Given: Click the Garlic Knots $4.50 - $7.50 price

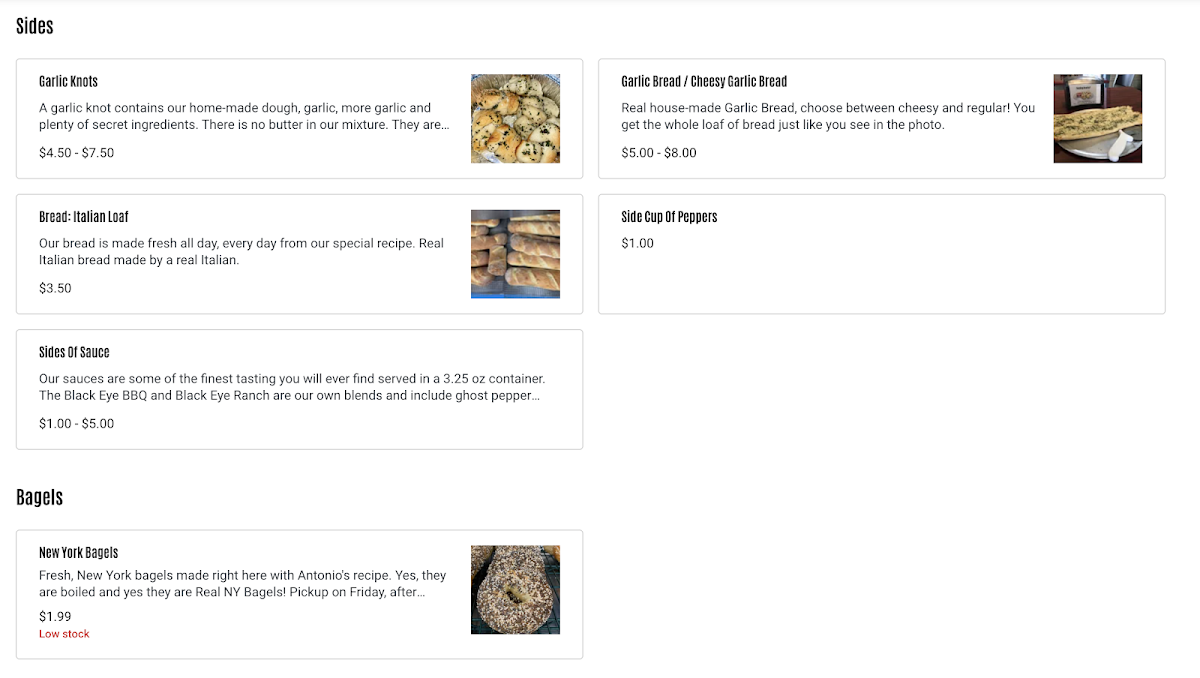Looking at the screenshot, I should [x=76, y=153].
